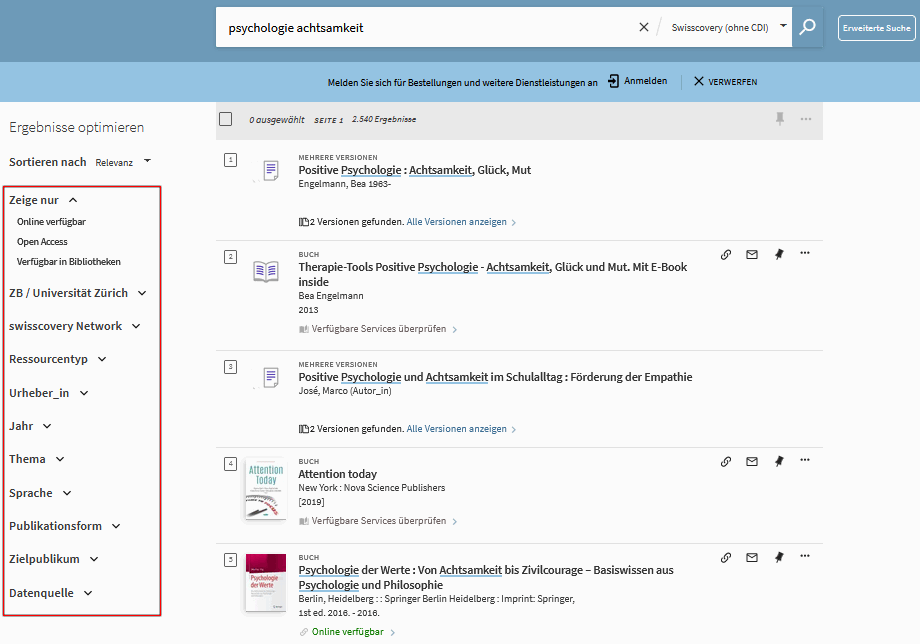This screenshot has height=644, width=920.
Task: Expand the Ressourcentyp filter section
Action: coord(57,359)
